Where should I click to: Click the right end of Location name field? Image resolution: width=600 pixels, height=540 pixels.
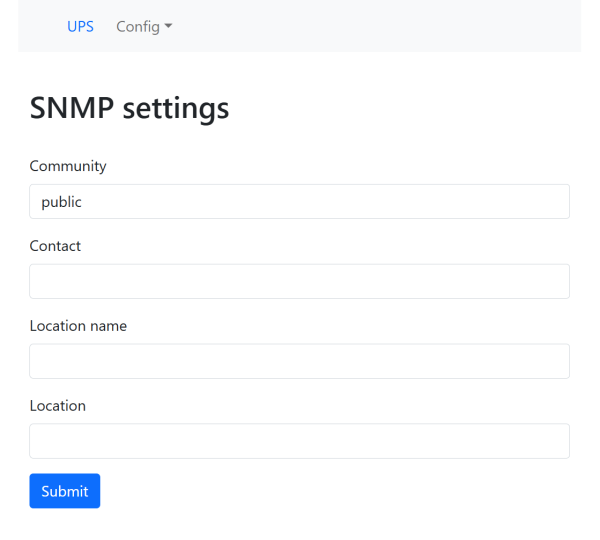(555, 361)
